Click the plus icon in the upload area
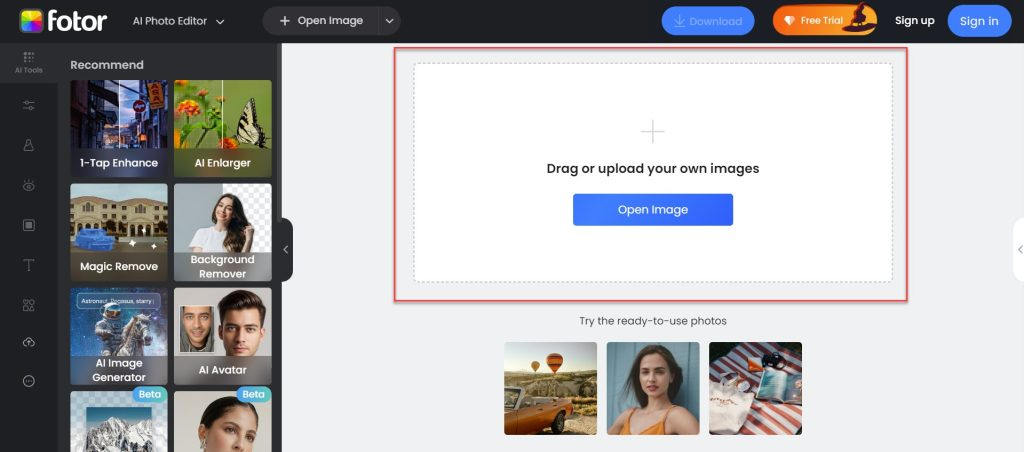 [x=652, y=132]
